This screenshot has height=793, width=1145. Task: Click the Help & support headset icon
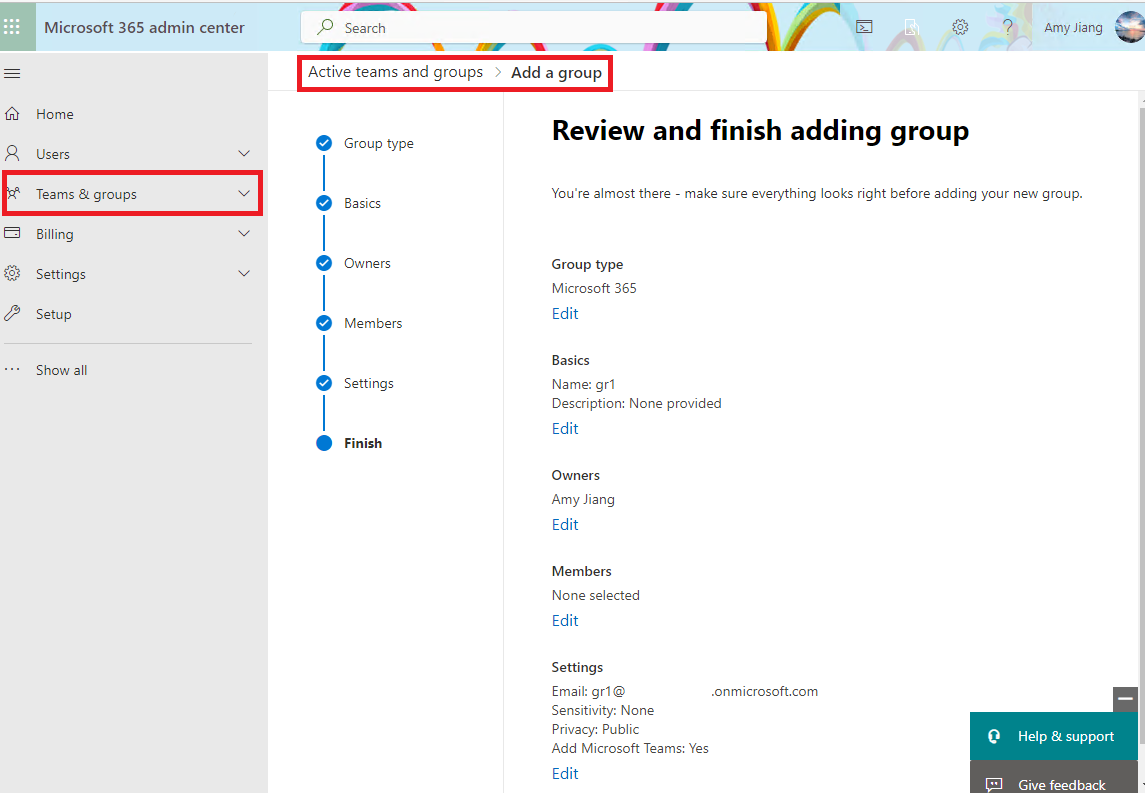coord(994,736)
